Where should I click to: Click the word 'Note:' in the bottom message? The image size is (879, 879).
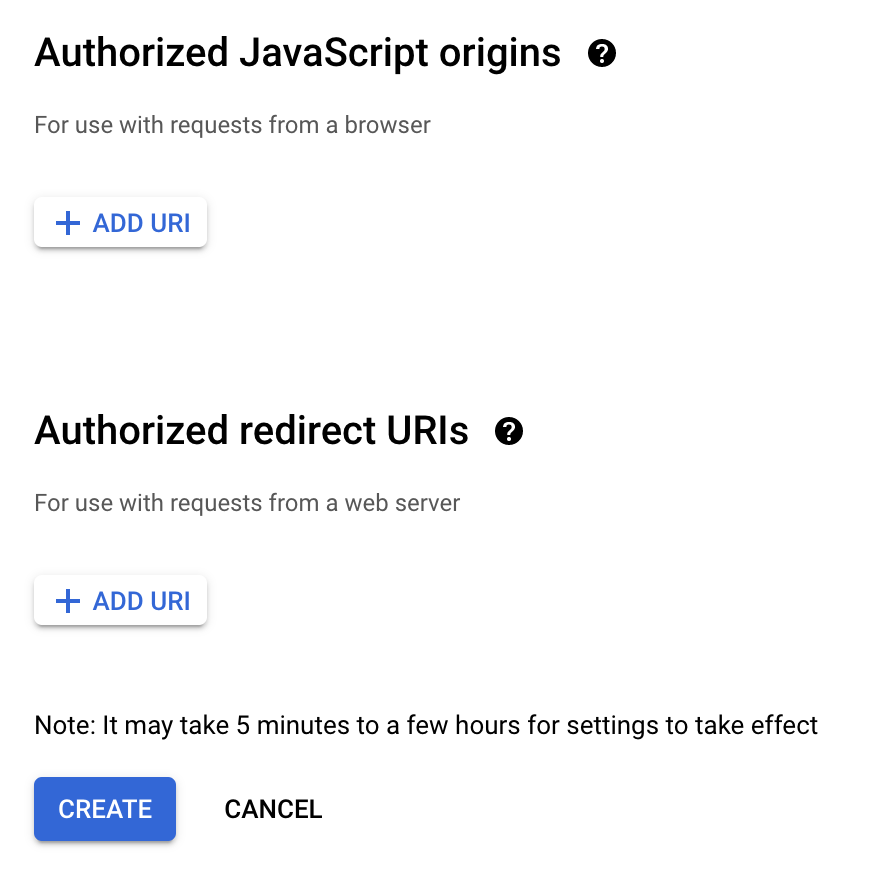[65, 725]
